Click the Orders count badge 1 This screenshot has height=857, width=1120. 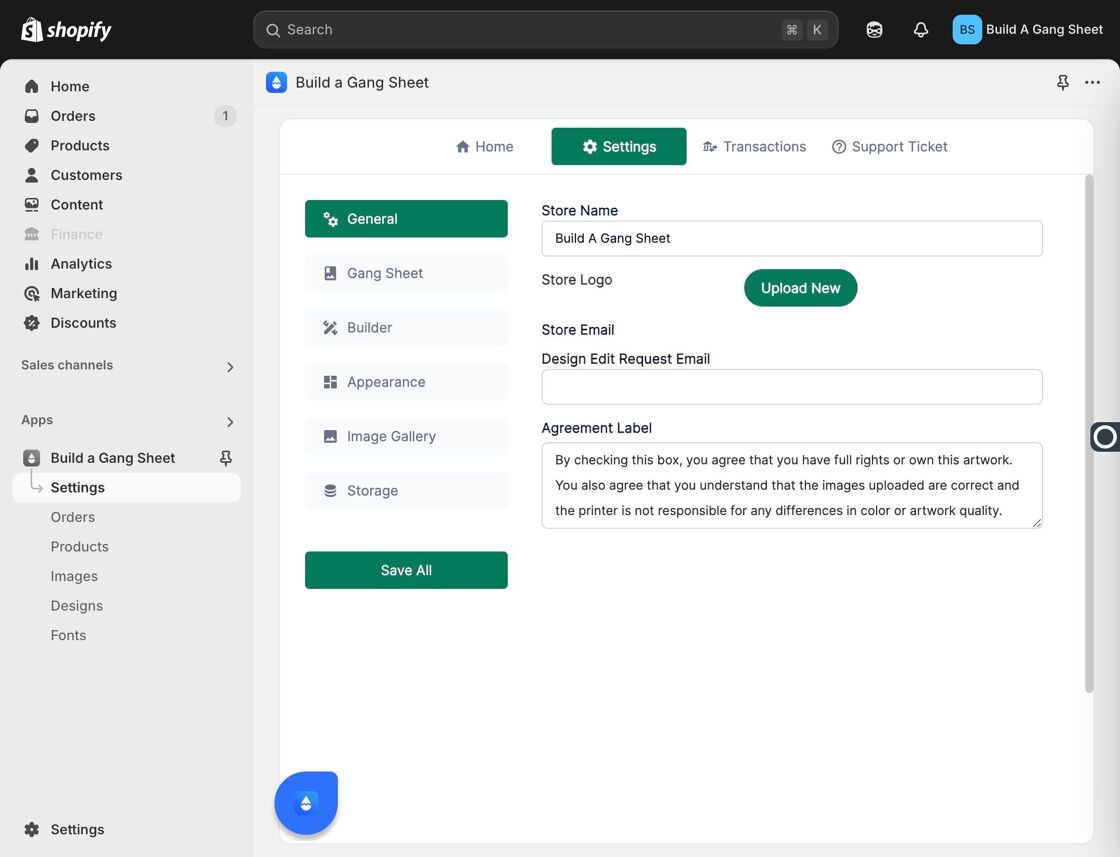pyautogui.click(x=225, y=116)
